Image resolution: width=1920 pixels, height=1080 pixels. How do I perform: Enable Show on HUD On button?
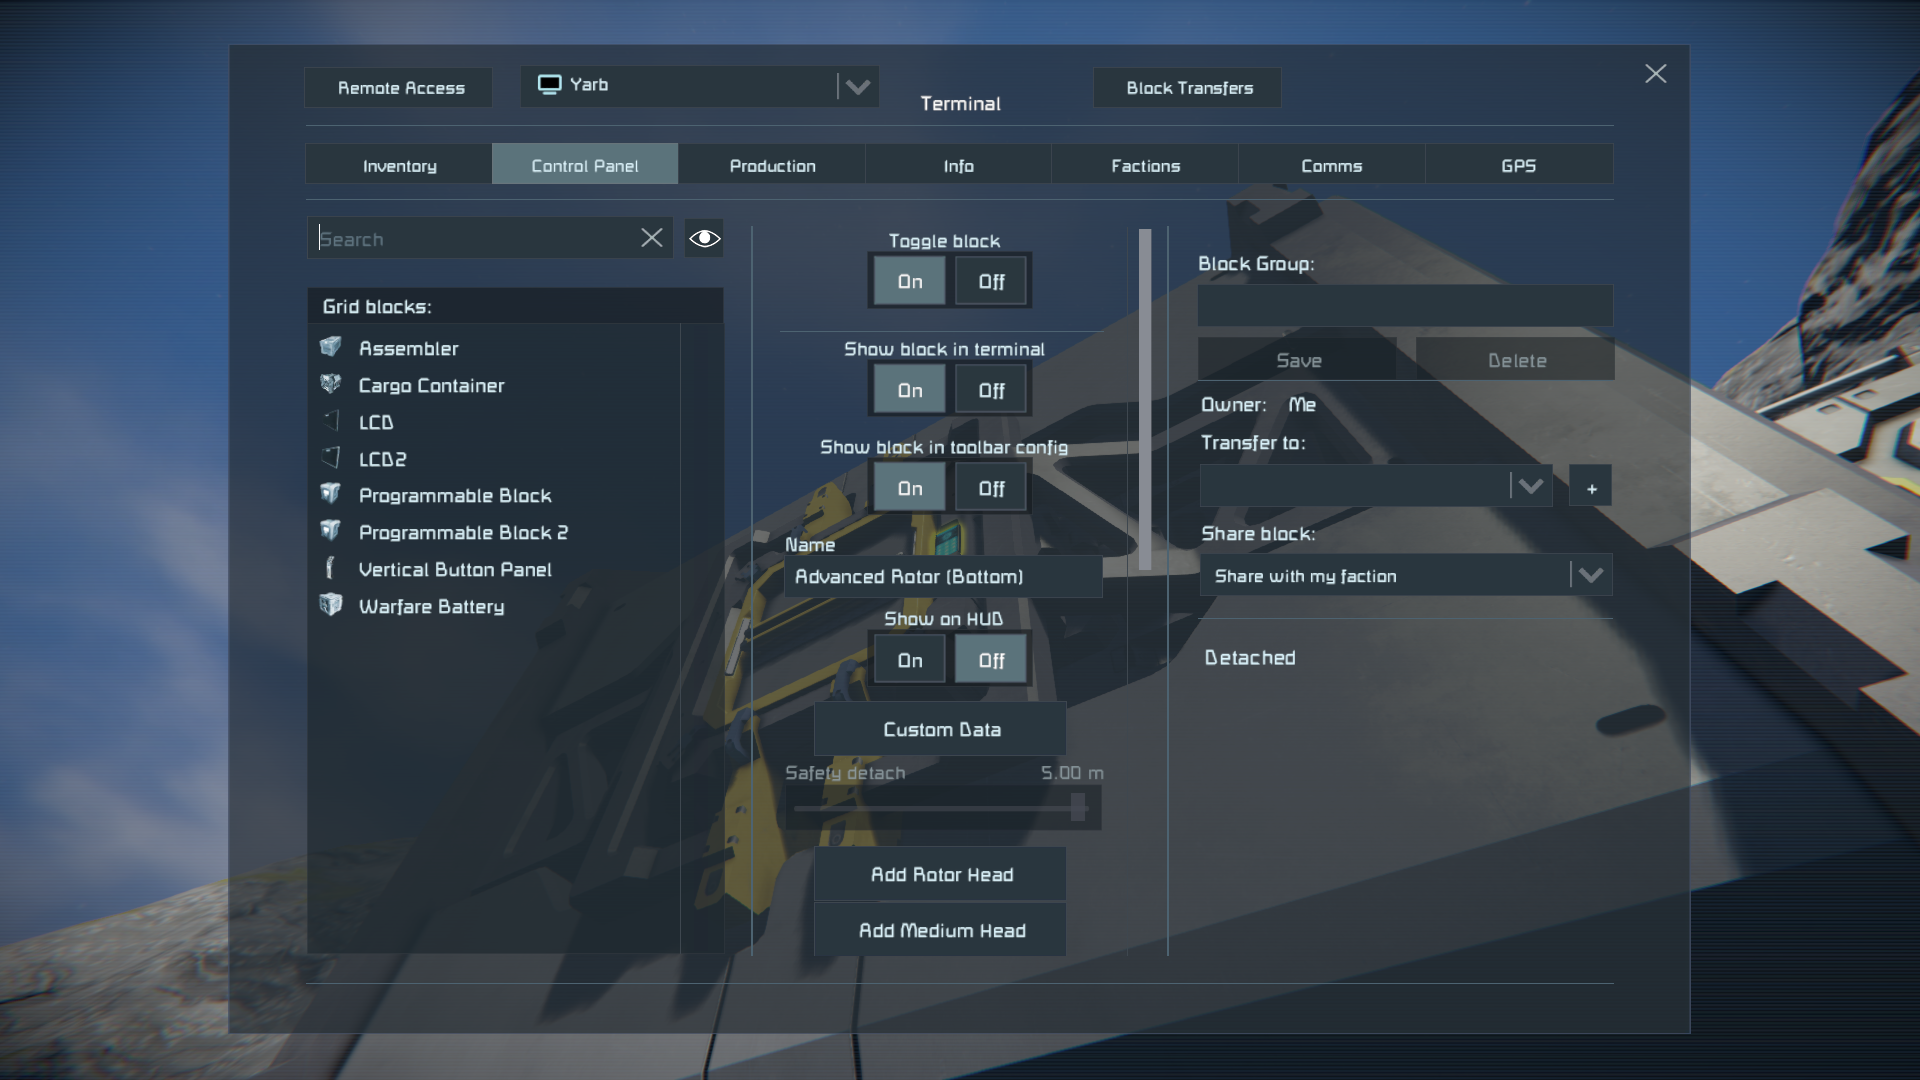coord(909,660)
